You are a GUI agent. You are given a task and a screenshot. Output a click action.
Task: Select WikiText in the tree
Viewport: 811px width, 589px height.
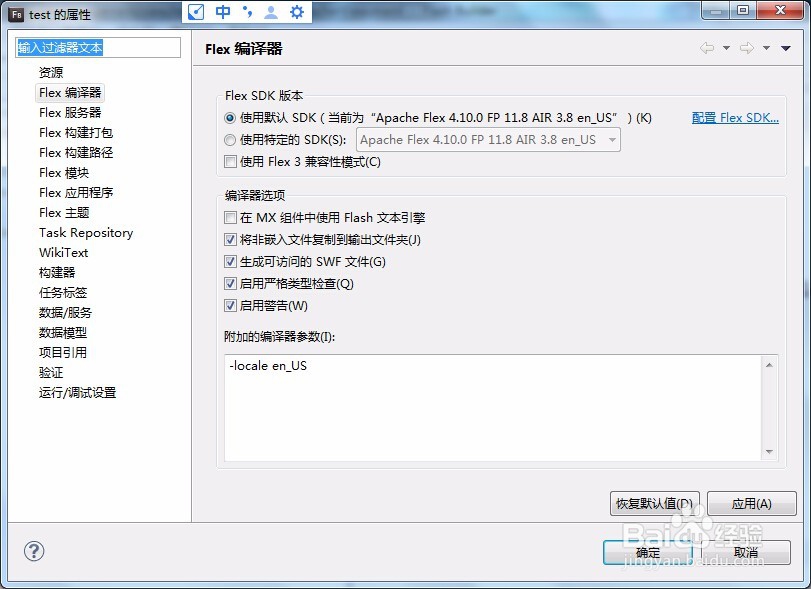pyautogui.click(x=63, y=253)
